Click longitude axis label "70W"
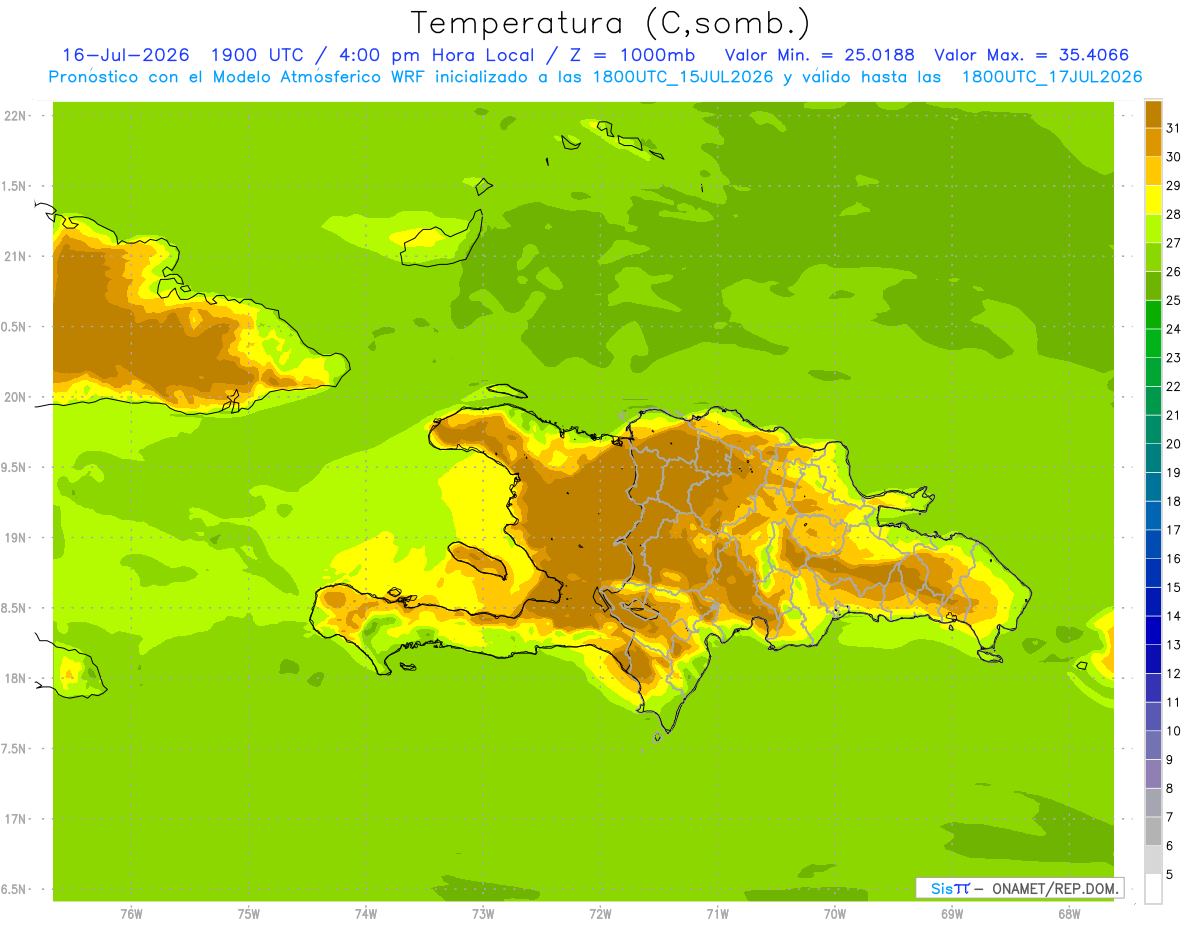The image size is (1200, 927). click(834, 915)
